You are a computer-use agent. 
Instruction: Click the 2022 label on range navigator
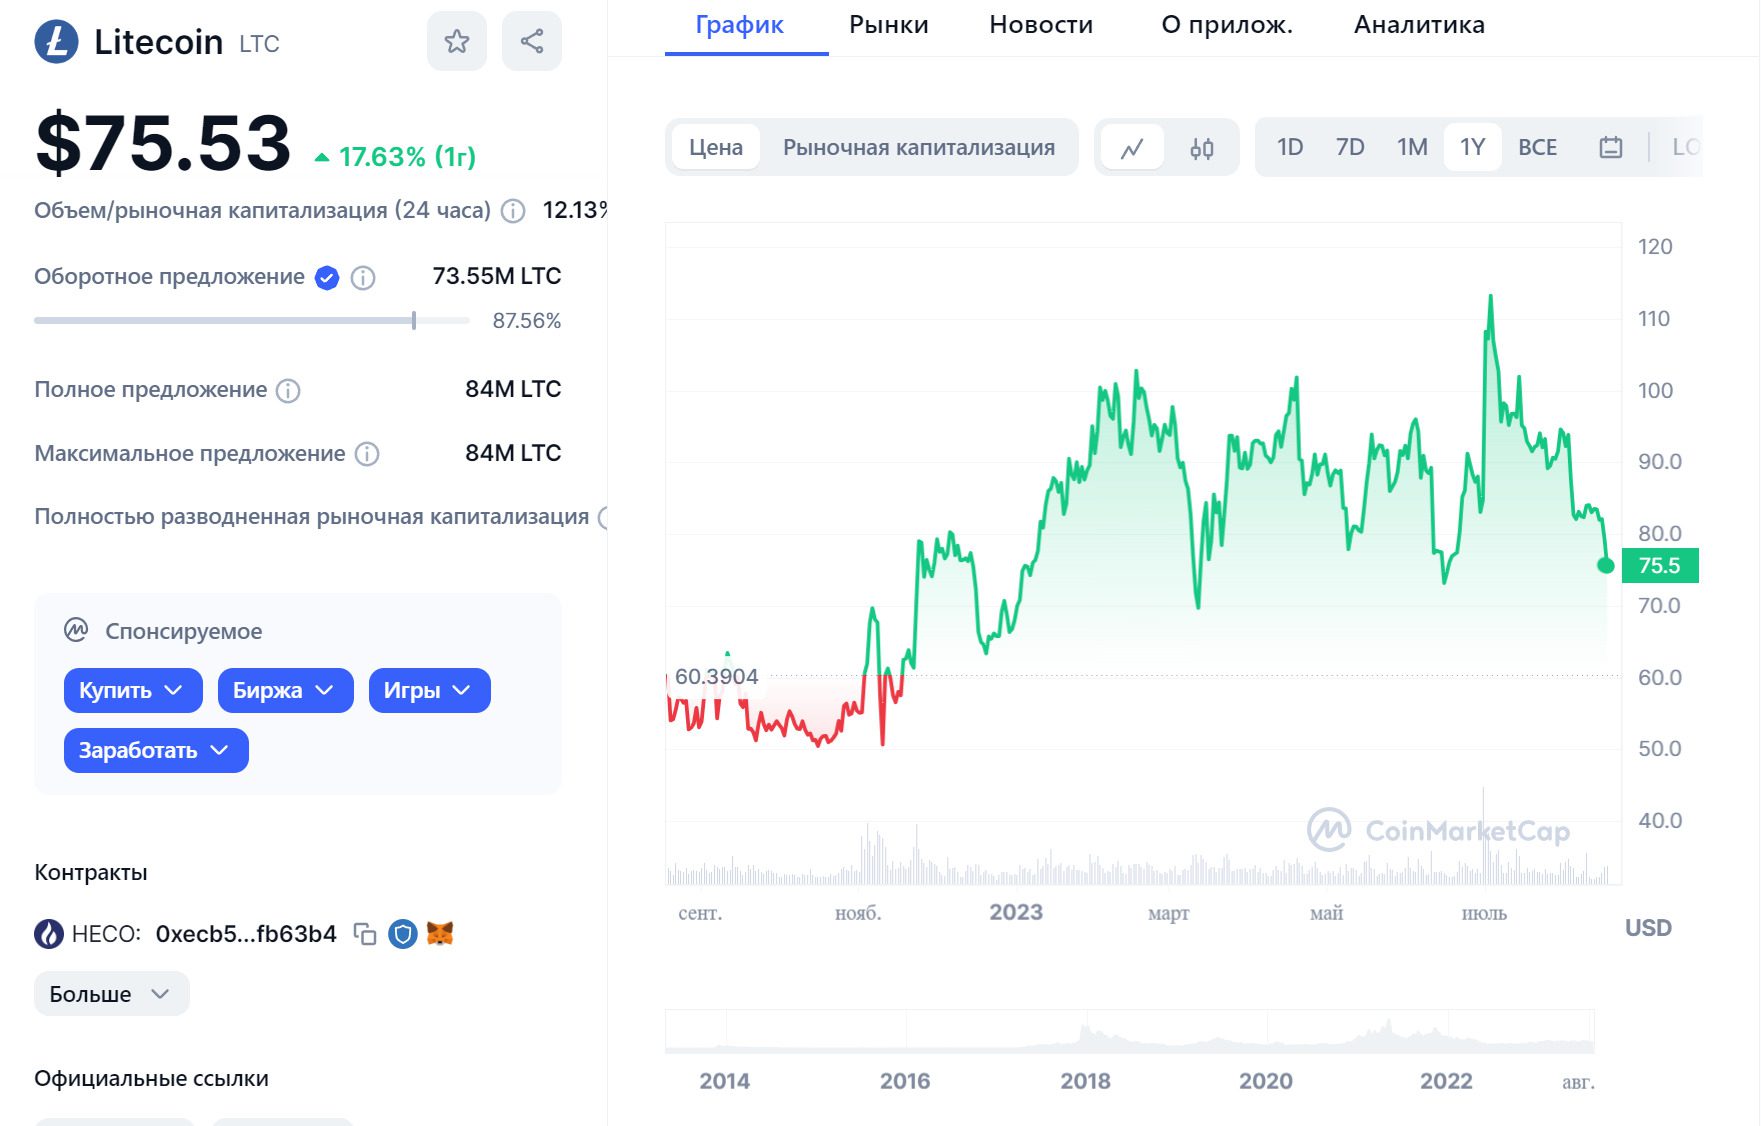pos(1446,1081)
